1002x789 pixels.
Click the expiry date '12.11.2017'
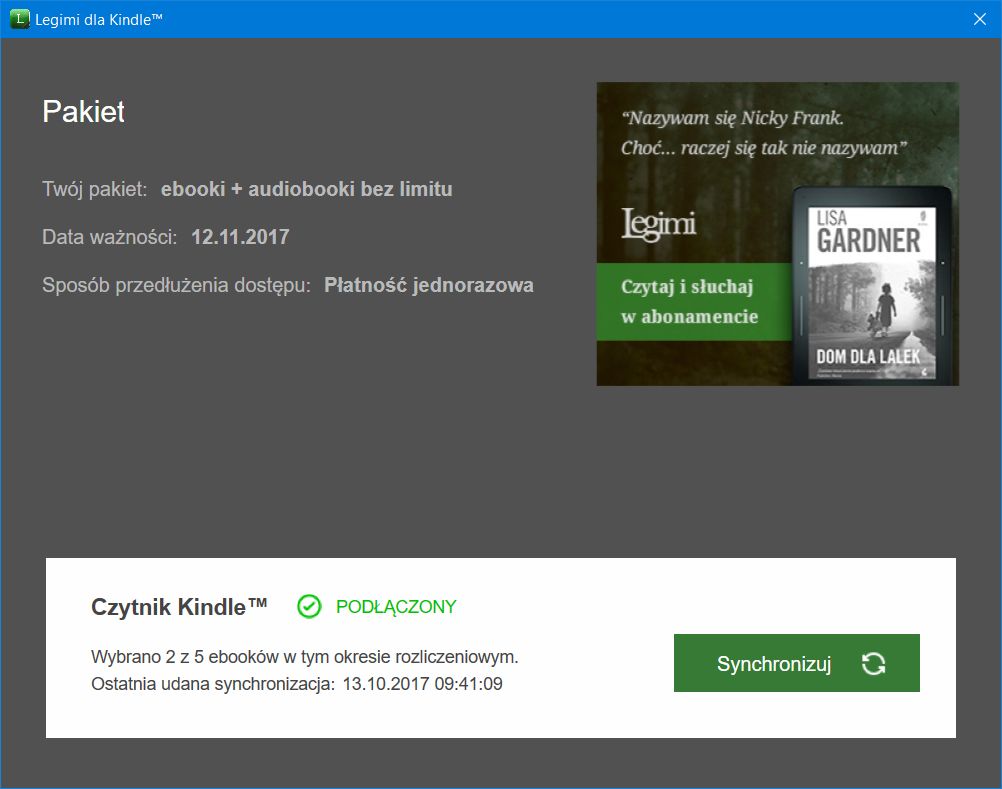point(240,237)
